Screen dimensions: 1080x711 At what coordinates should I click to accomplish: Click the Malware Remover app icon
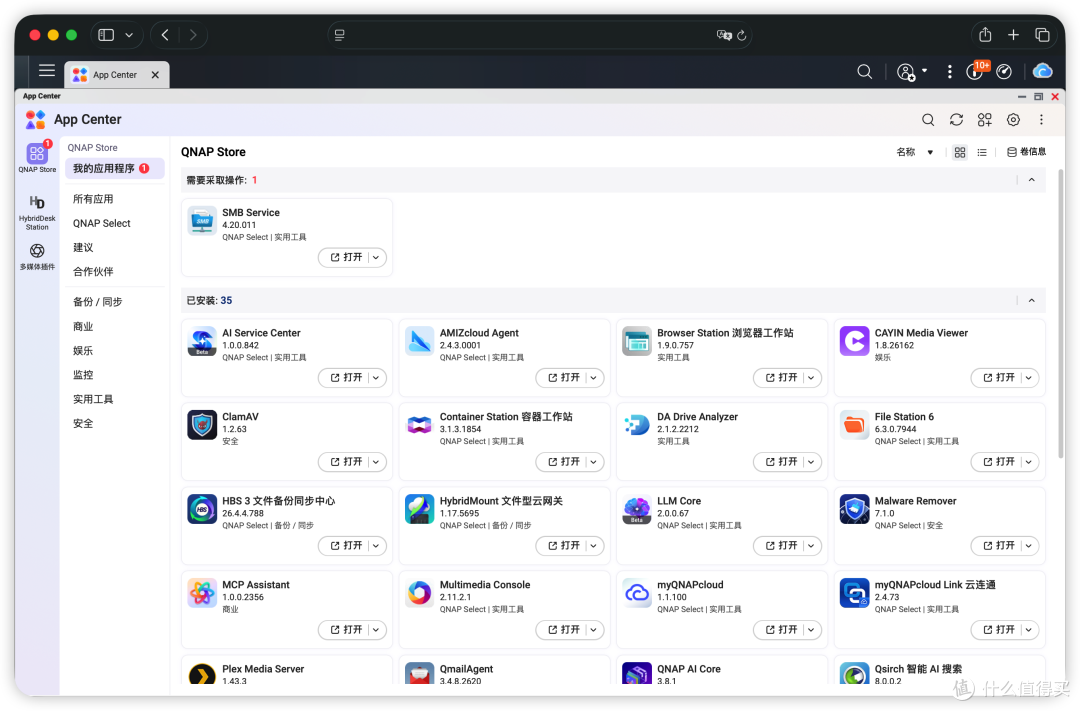pyautogui.click(x=855, y=509)
